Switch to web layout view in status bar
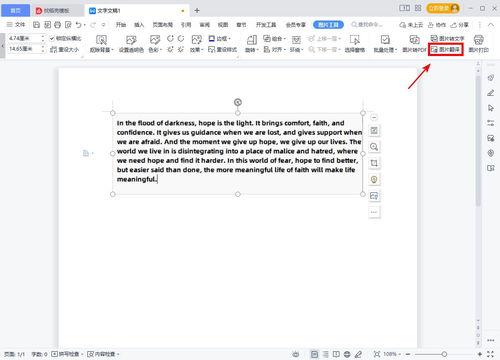Image resolution: width=500 pixels, height=360 pixels. 347,354
